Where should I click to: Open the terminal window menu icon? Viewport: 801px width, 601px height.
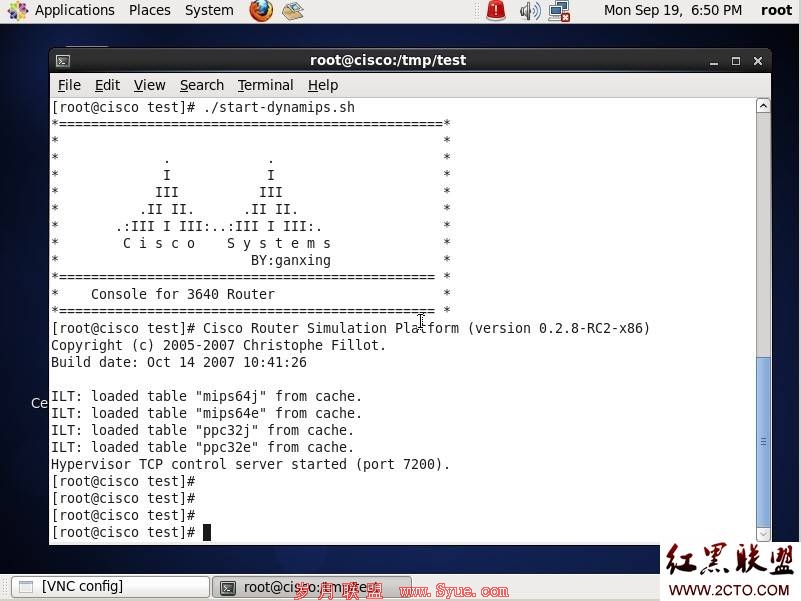63,61
